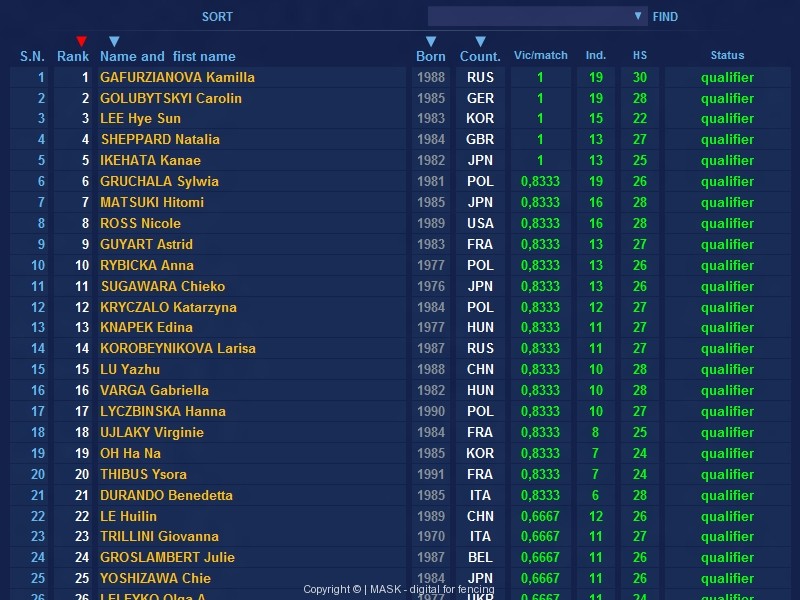Sort by Born using its blue arrow
Screen dimensions: 800x600
click(x=431, y=41)
